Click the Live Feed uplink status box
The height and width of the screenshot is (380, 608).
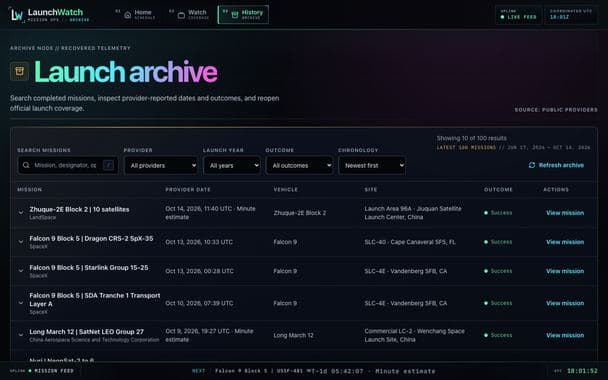[518, 15]
